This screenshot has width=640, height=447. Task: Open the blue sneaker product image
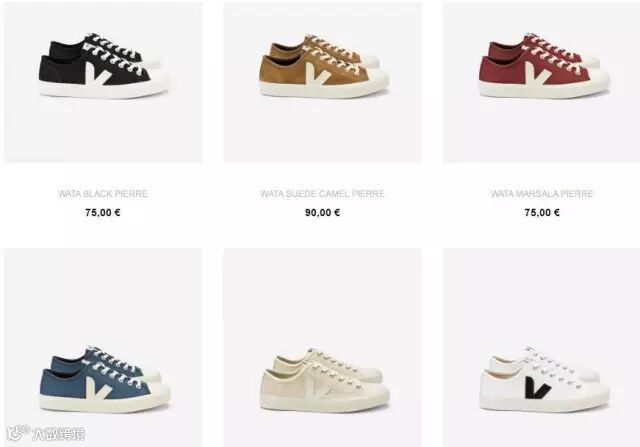(103, 347)
